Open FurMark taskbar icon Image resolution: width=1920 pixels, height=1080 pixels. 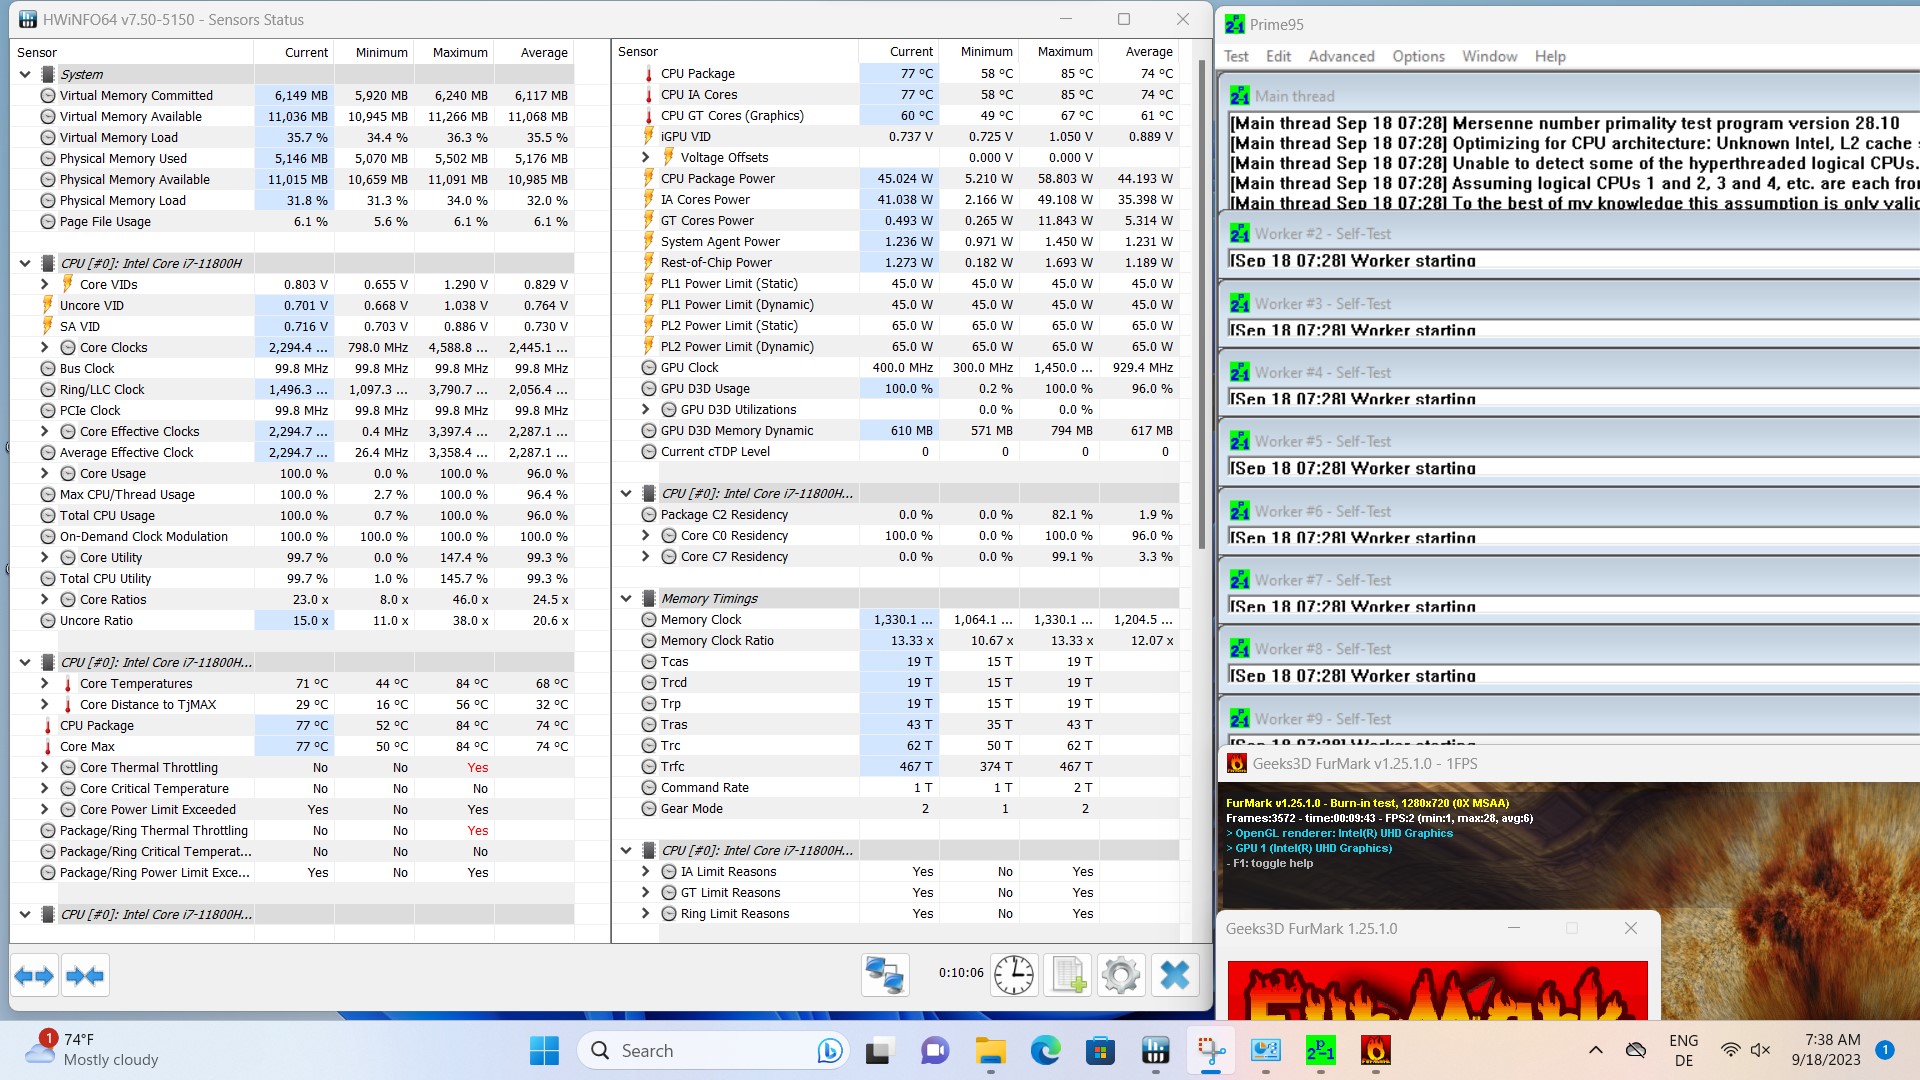coord(1375,1050)
